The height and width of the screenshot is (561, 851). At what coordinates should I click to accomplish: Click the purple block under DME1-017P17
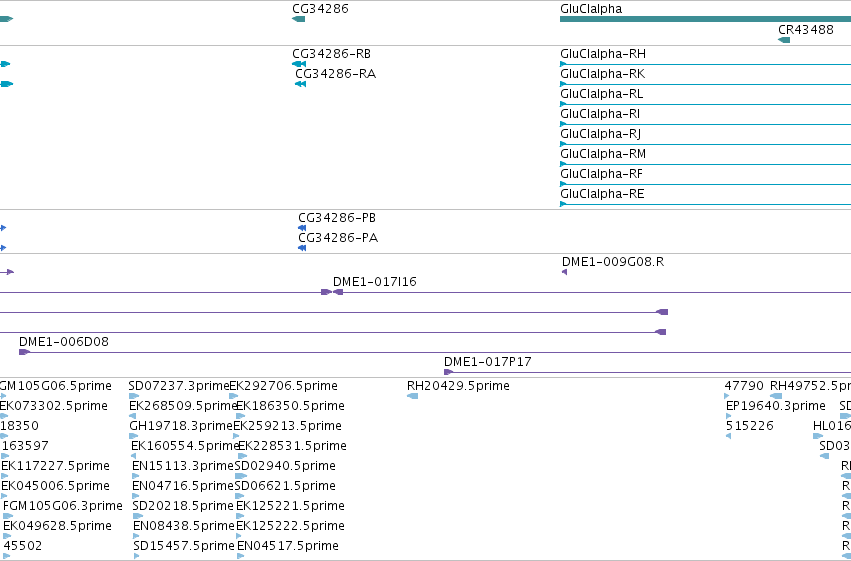pyautogui.click(x=448, y=372)
